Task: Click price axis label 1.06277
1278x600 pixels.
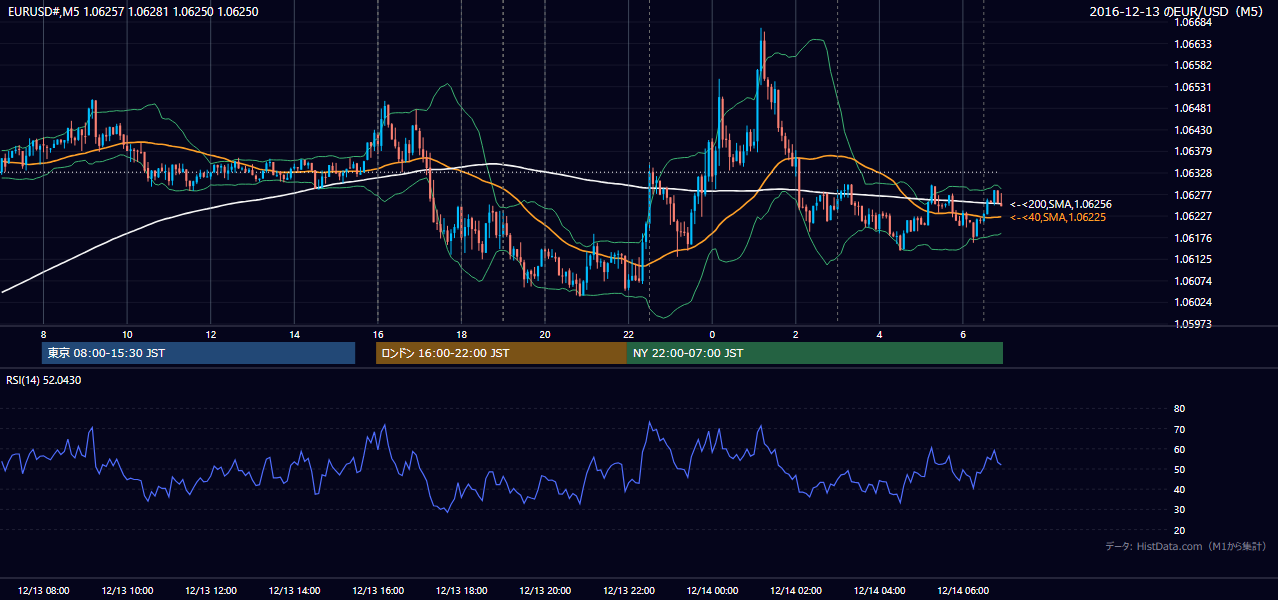Action: point(1192,195)
